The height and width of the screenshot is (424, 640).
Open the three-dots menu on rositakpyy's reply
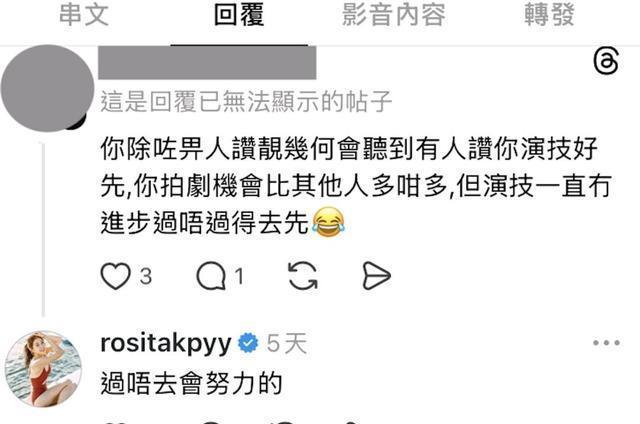(607, 343)
